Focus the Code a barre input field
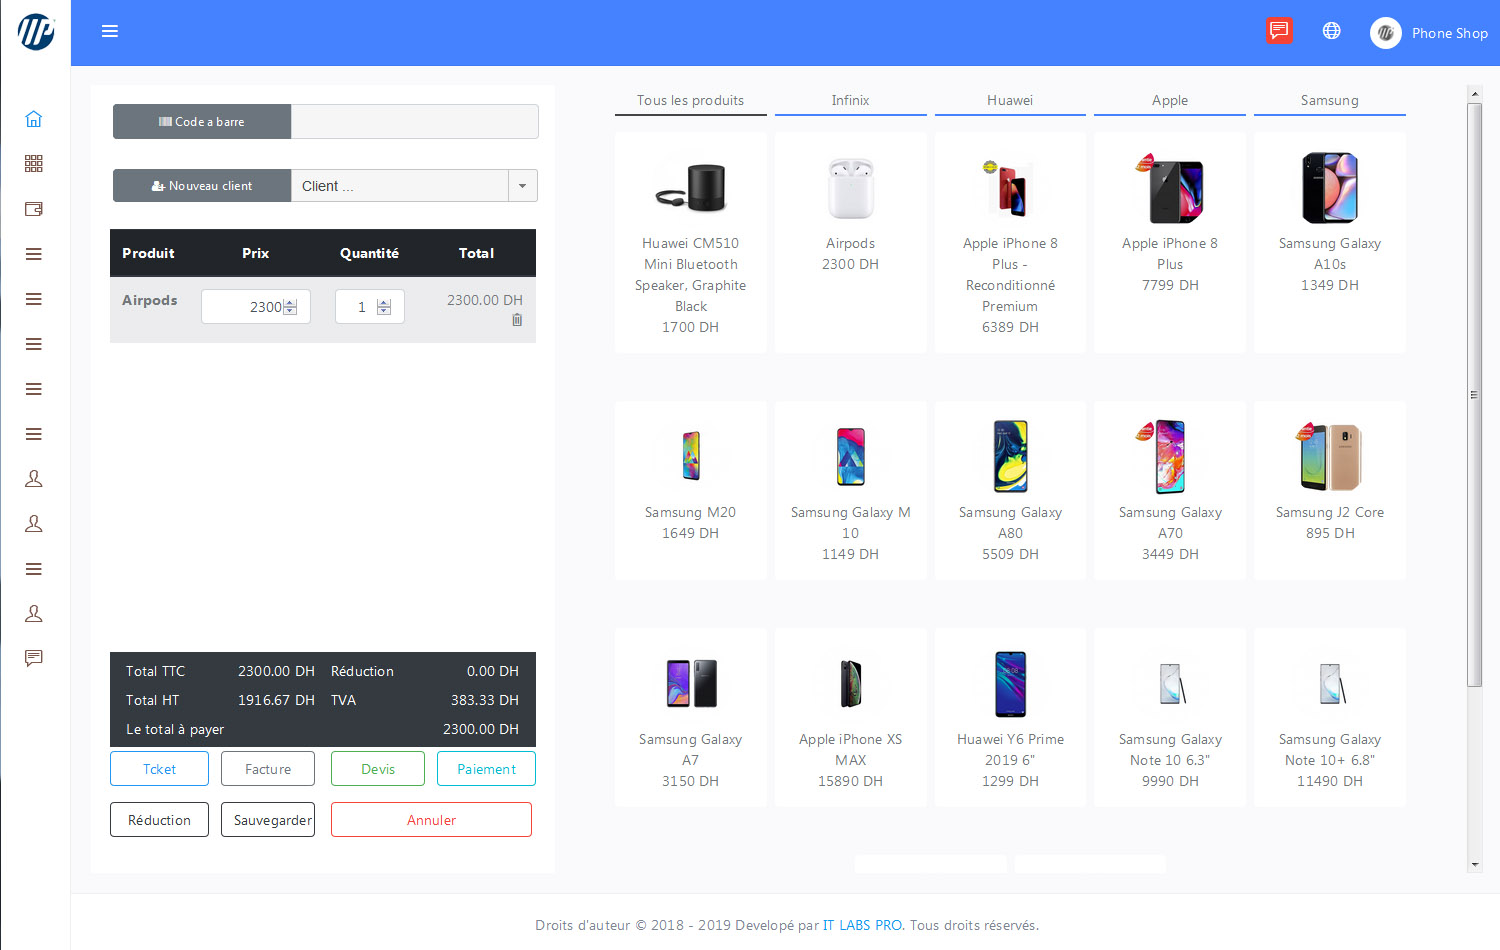Image resolution: width=1500 pixels, height=950 pixels. pyautogui.click(x=414, y=122)
